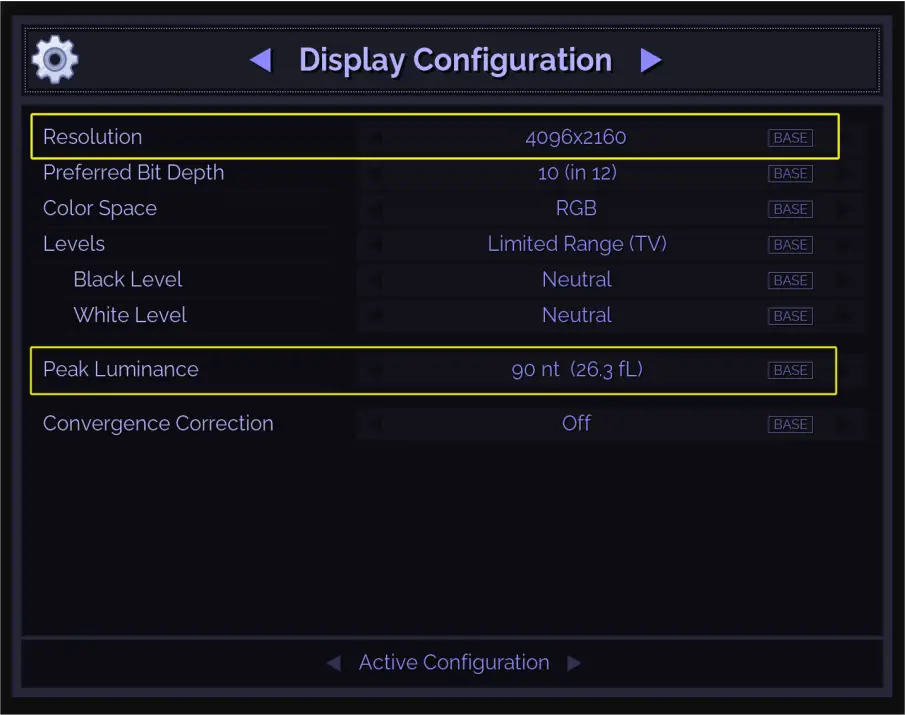This screenshot has width=905, height=715.
Task: Click the right arrow on the Resolution row
Action: tap(850, 137)
